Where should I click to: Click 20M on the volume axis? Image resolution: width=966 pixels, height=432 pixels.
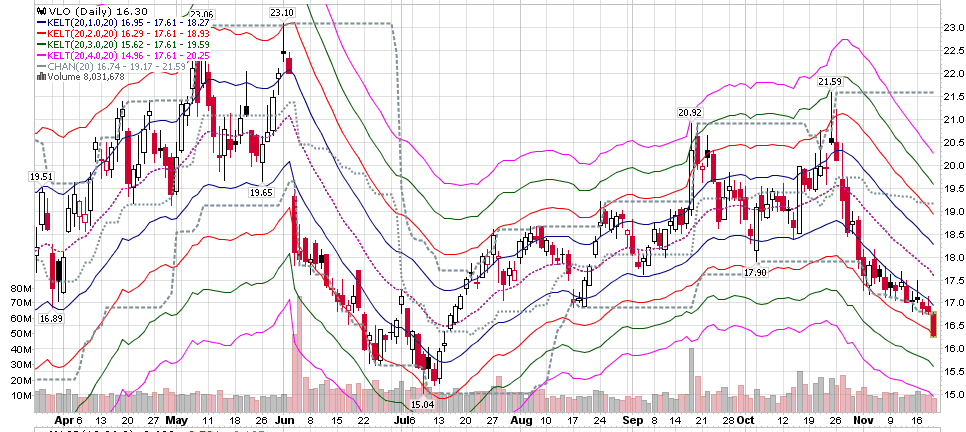[20, 379]
